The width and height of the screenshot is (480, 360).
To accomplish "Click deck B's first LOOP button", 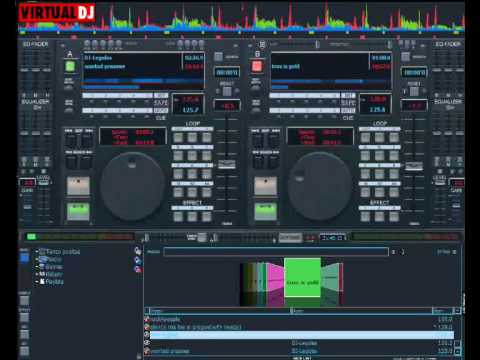I will click(x=365, y=137).
